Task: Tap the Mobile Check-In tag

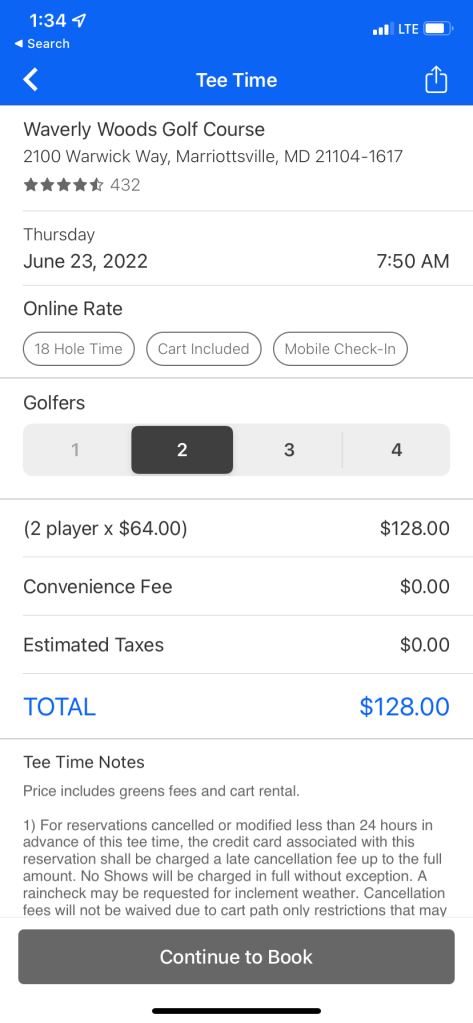Action: tap(340, 349)
